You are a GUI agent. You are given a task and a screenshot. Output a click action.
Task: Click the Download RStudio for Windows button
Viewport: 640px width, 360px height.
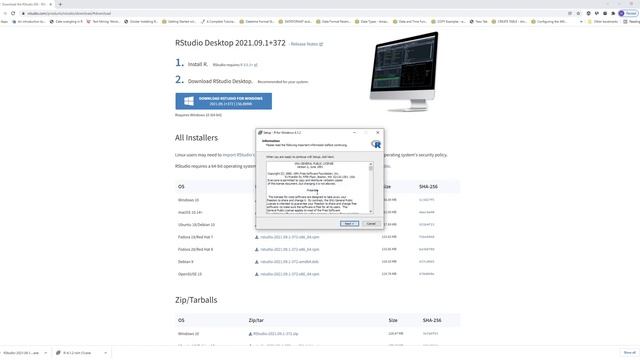click(x=224, y=101)
